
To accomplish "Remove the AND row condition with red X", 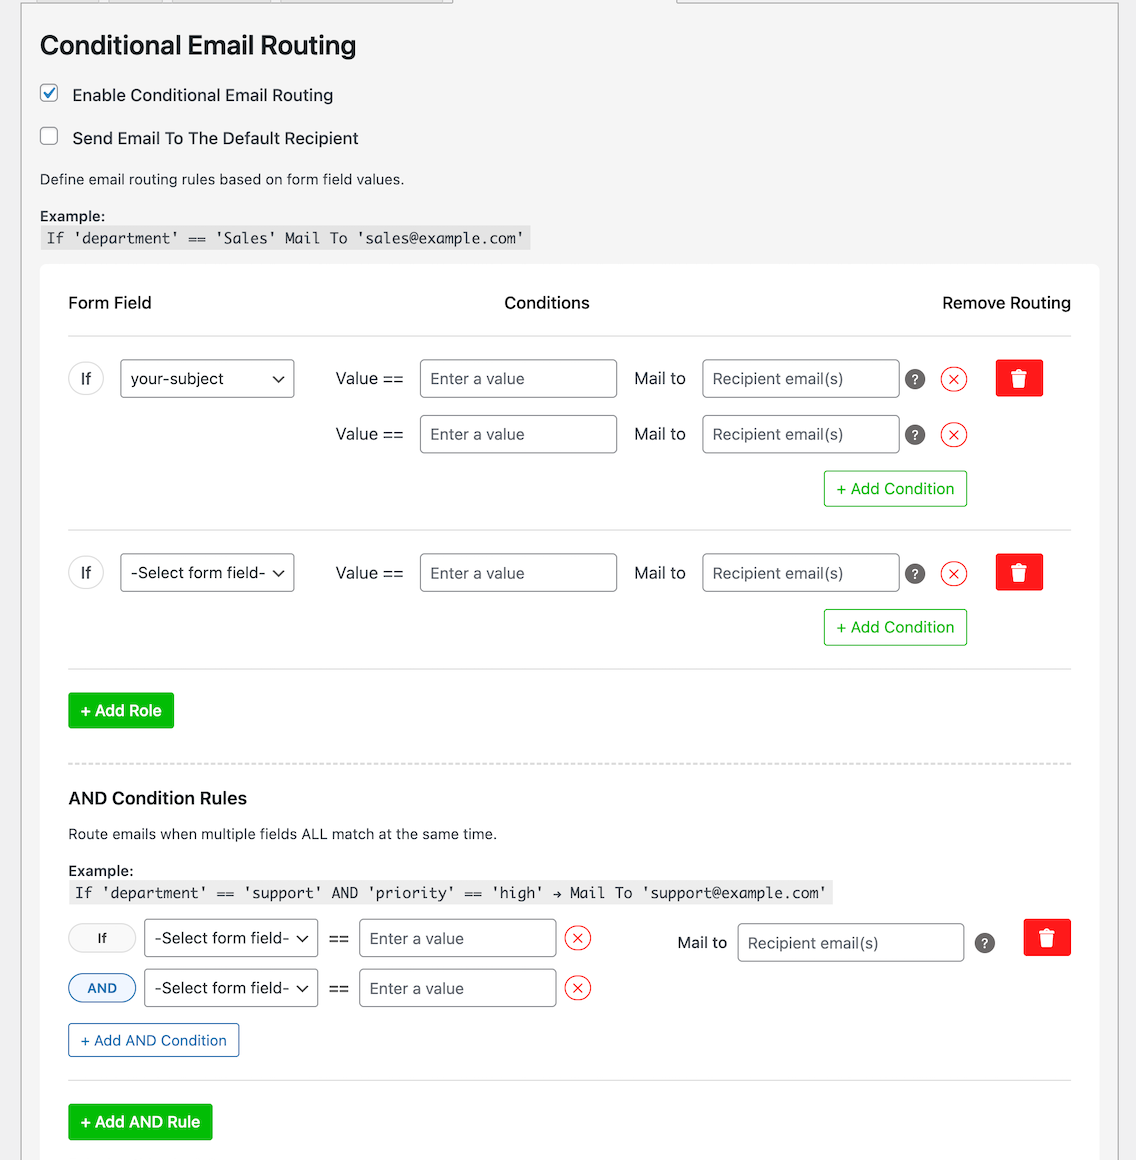I will pyautogui.click(x=577, y=988).
